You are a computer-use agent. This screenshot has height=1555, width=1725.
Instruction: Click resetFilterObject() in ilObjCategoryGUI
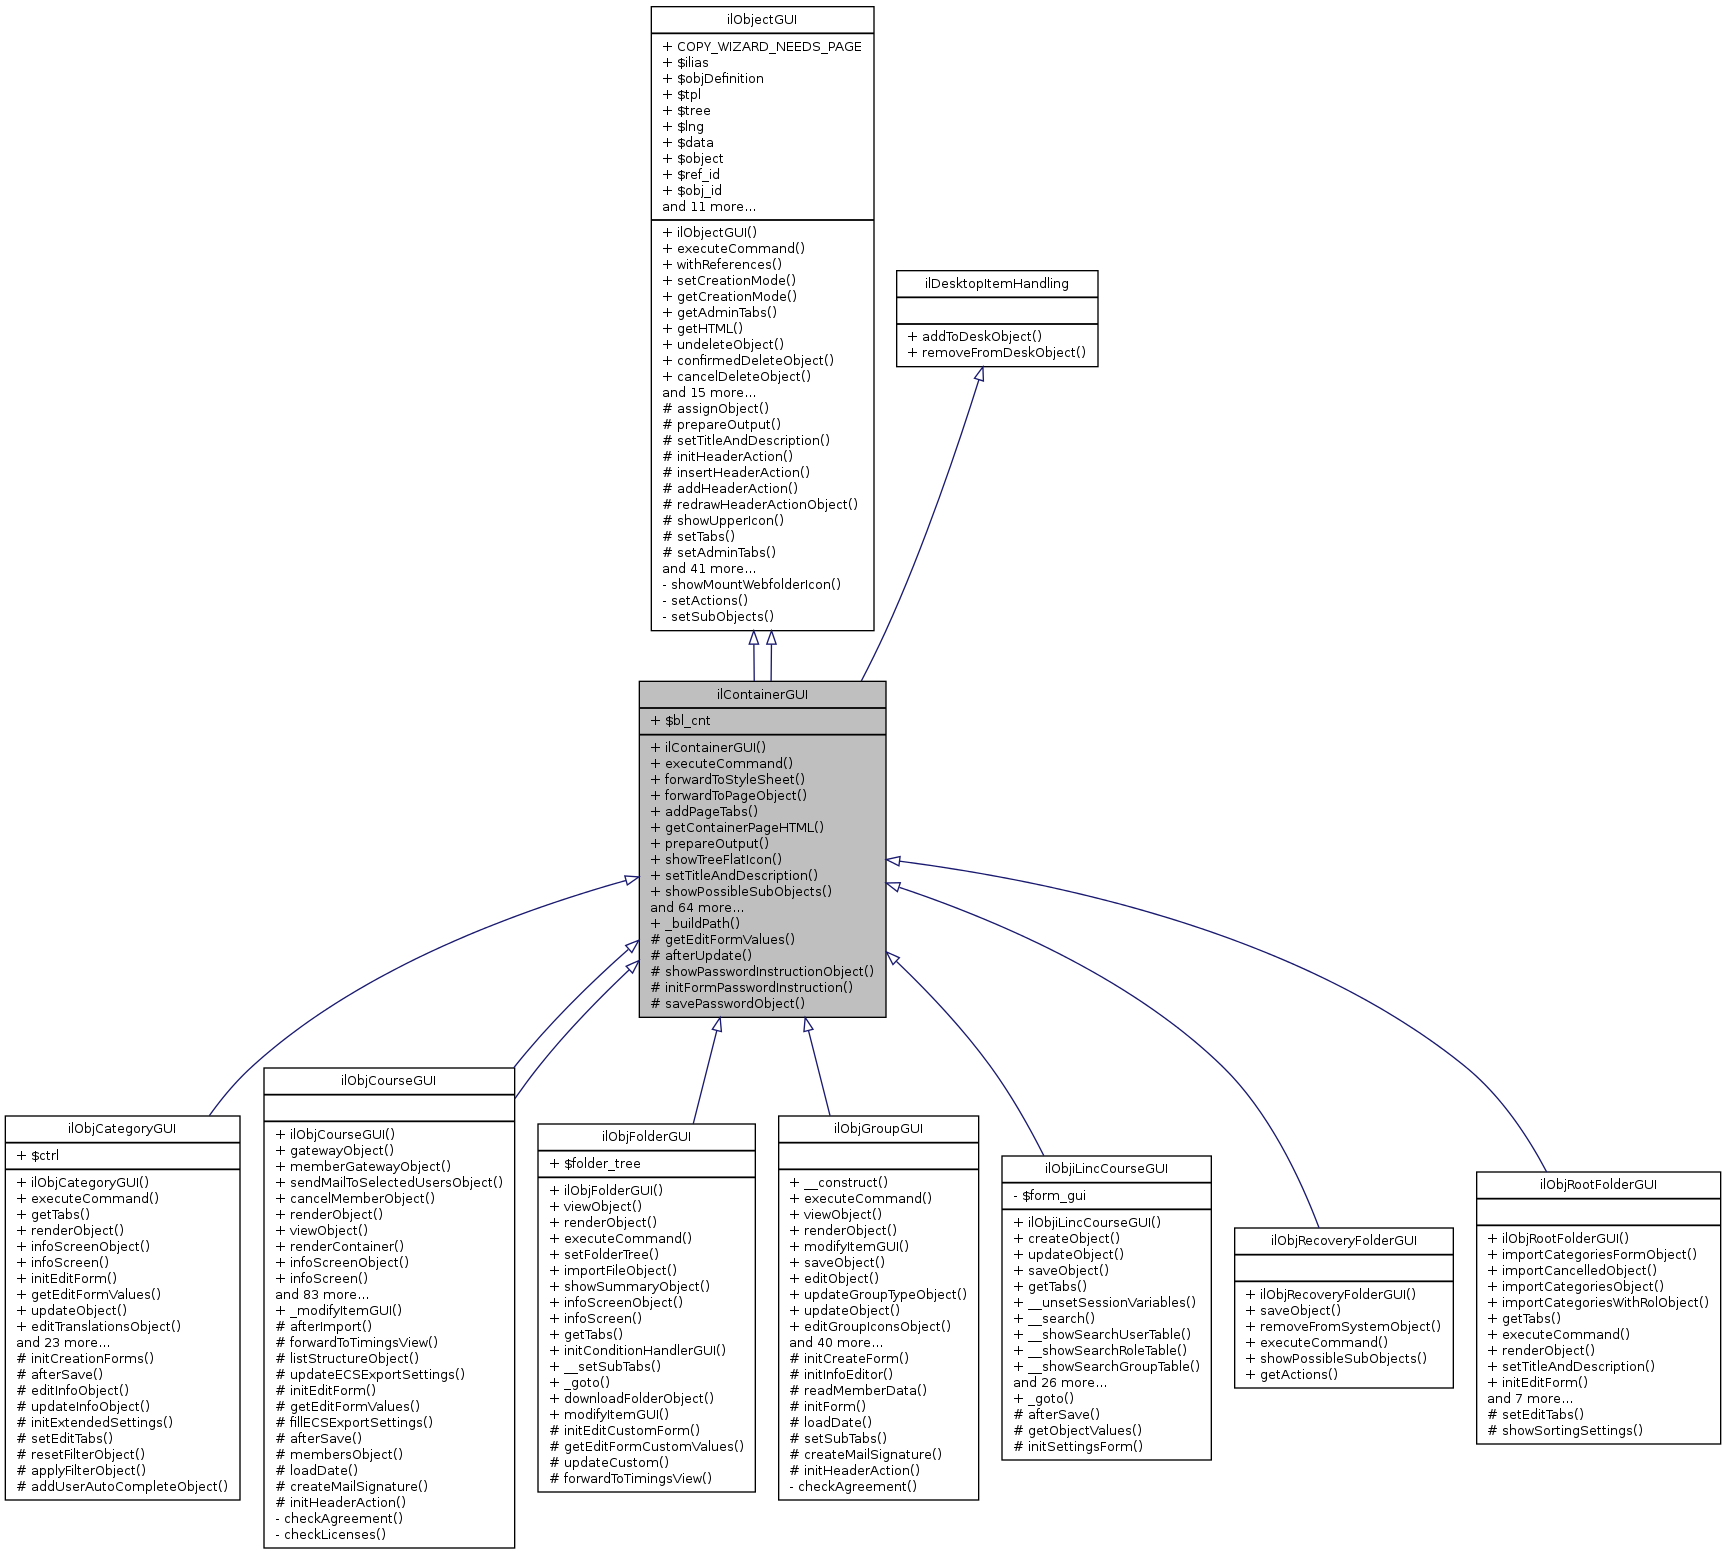[81, 1454]
